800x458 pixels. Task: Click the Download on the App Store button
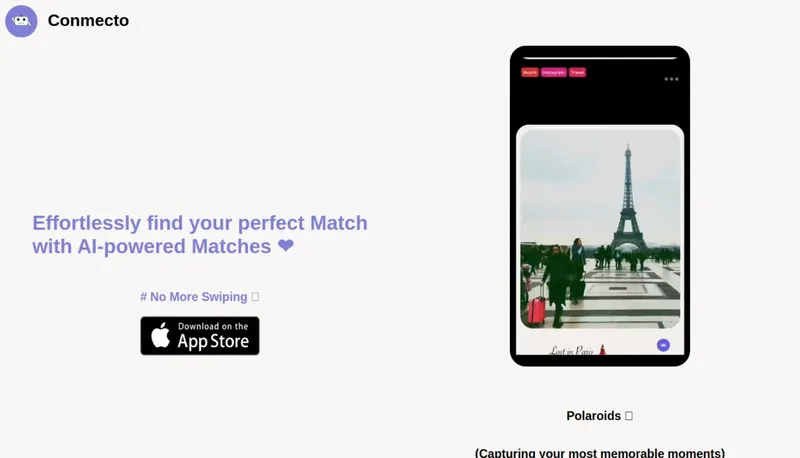coord(200,336)
